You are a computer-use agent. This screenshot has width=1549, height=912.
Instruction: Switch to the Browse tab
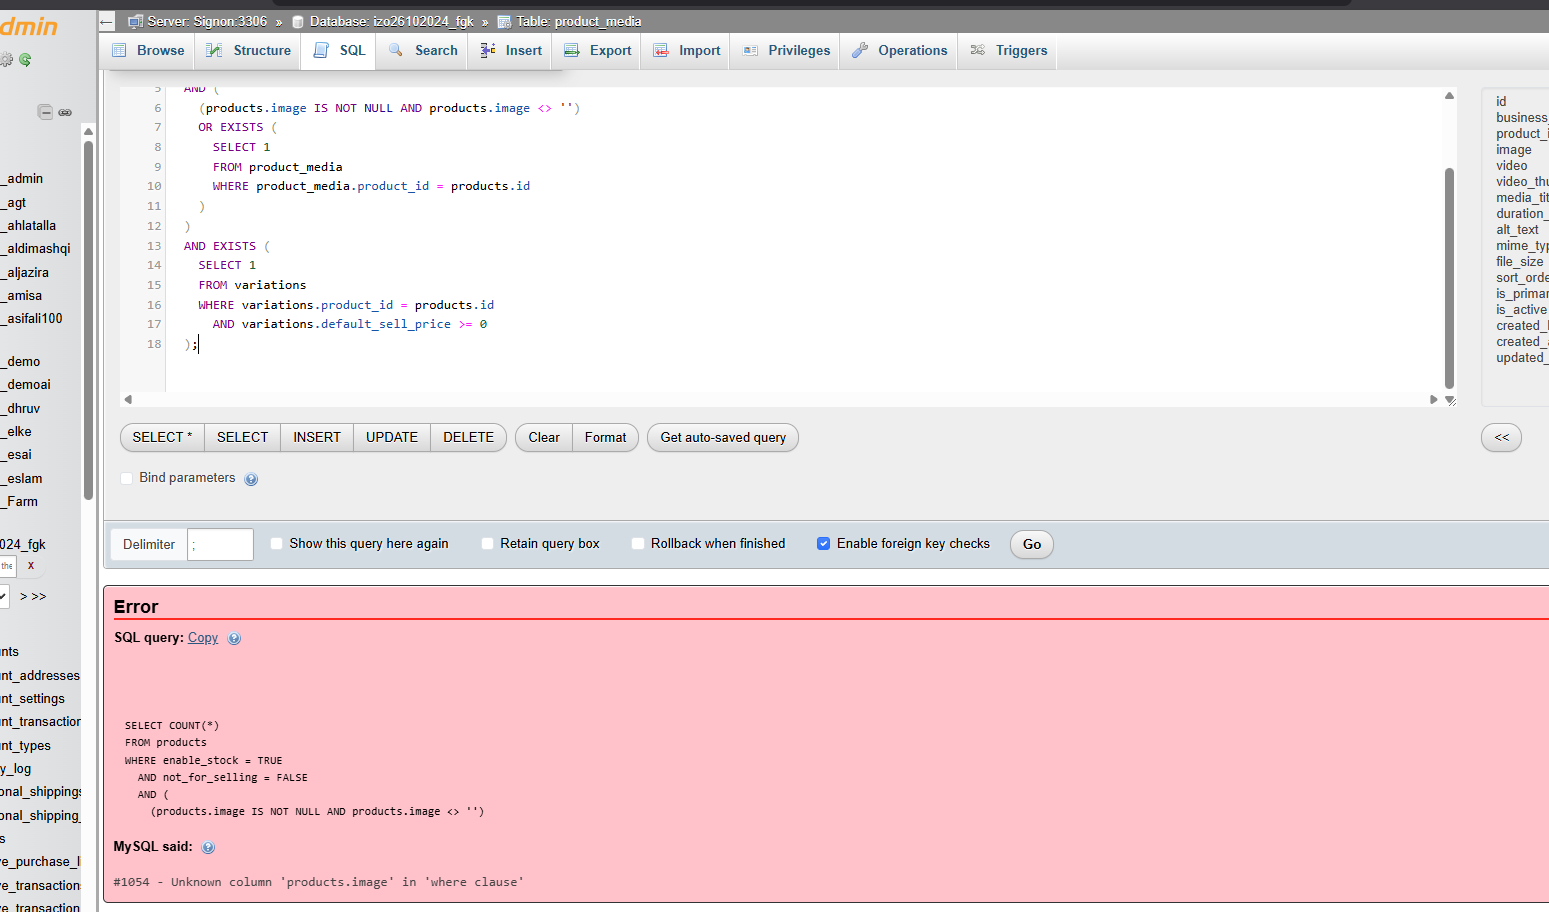point(148,50)
